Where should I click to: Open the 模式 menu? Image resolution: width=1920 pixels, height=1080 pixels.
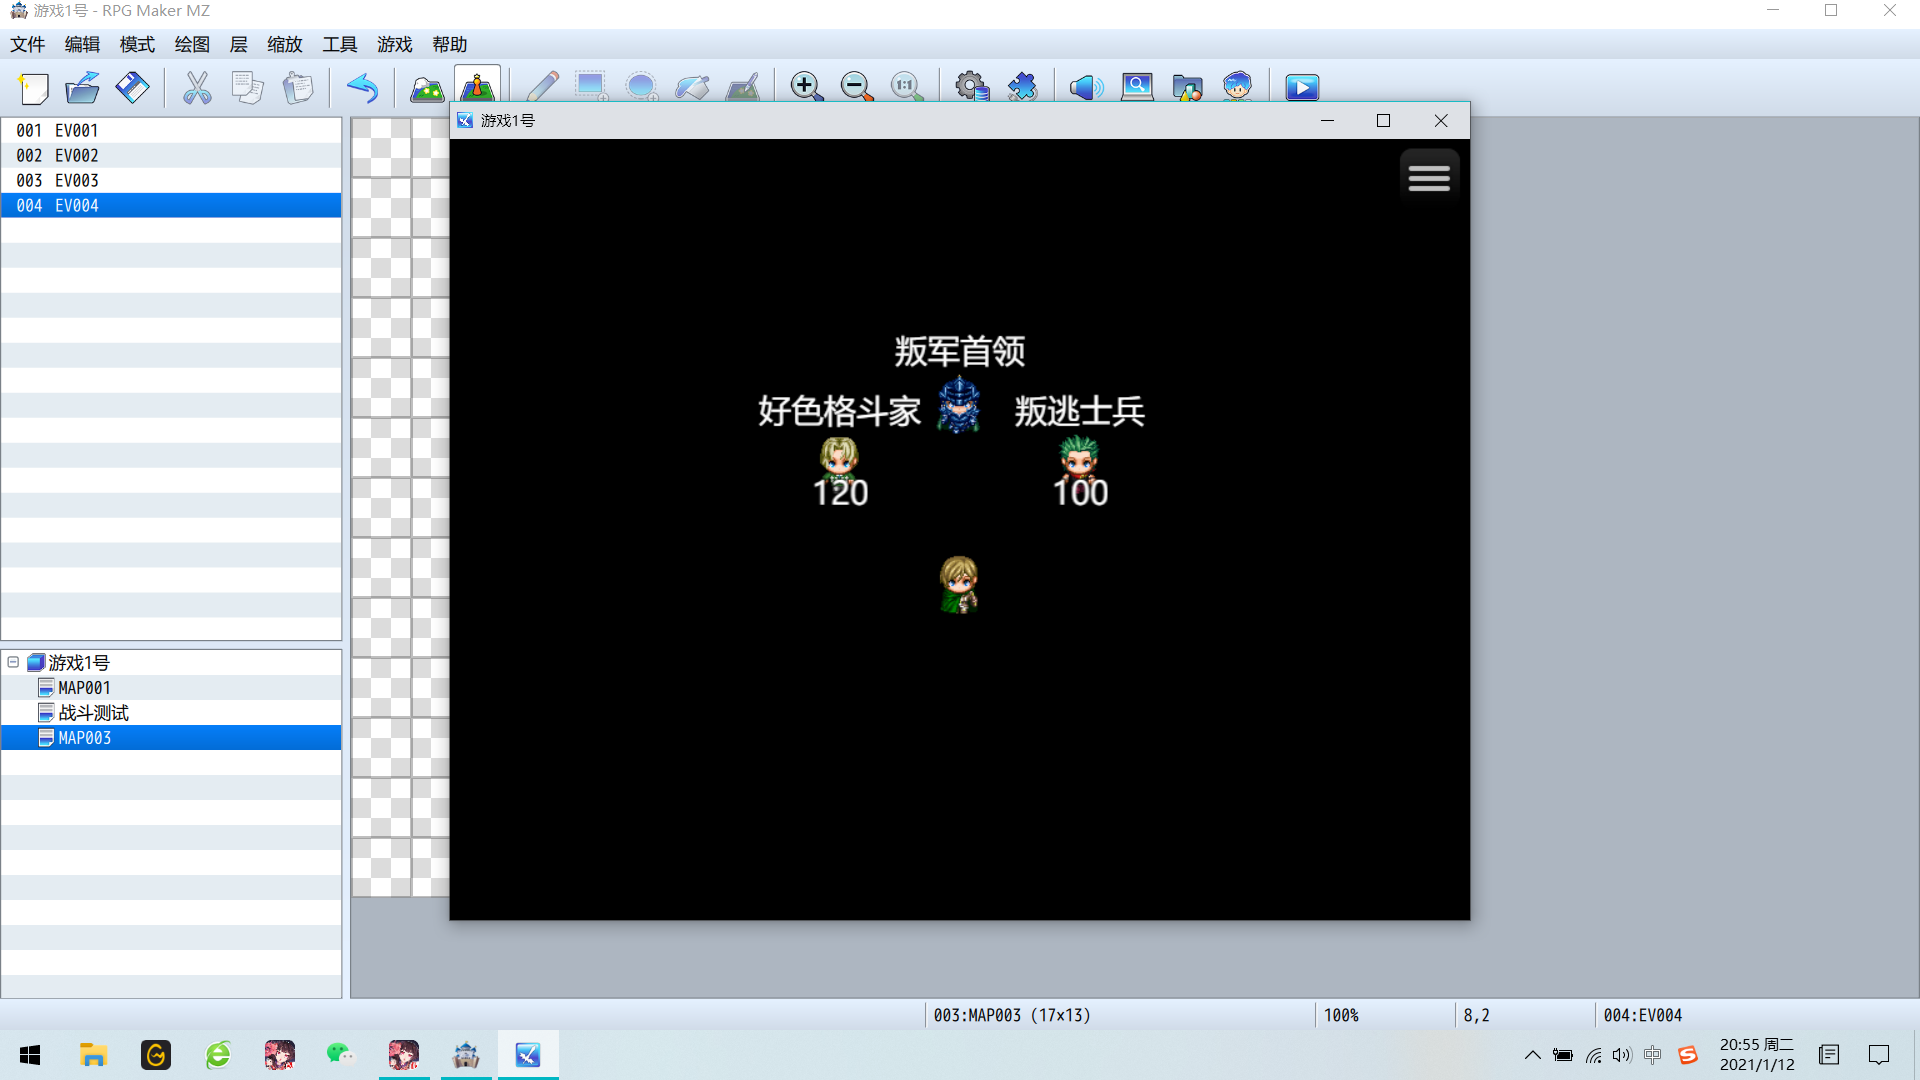pos(137,44)
